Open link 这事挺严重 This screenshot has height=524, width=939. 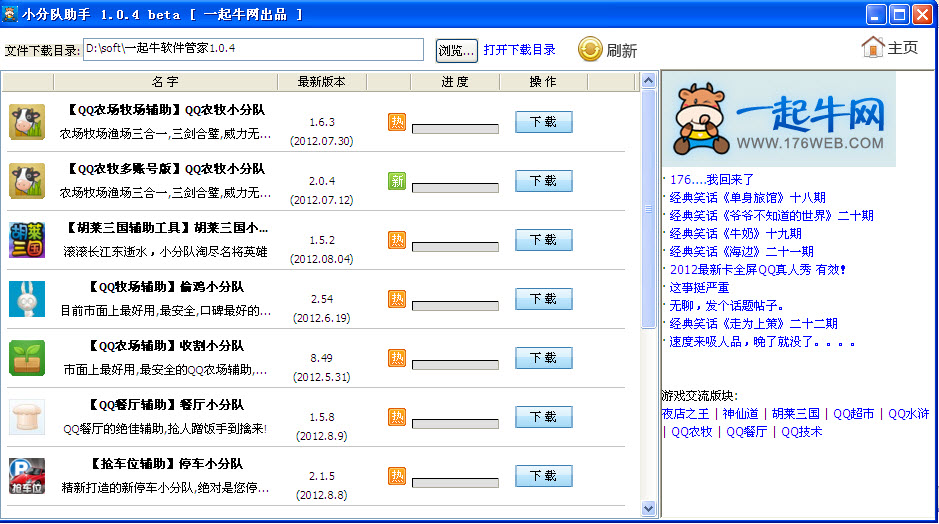coord(699,287)
